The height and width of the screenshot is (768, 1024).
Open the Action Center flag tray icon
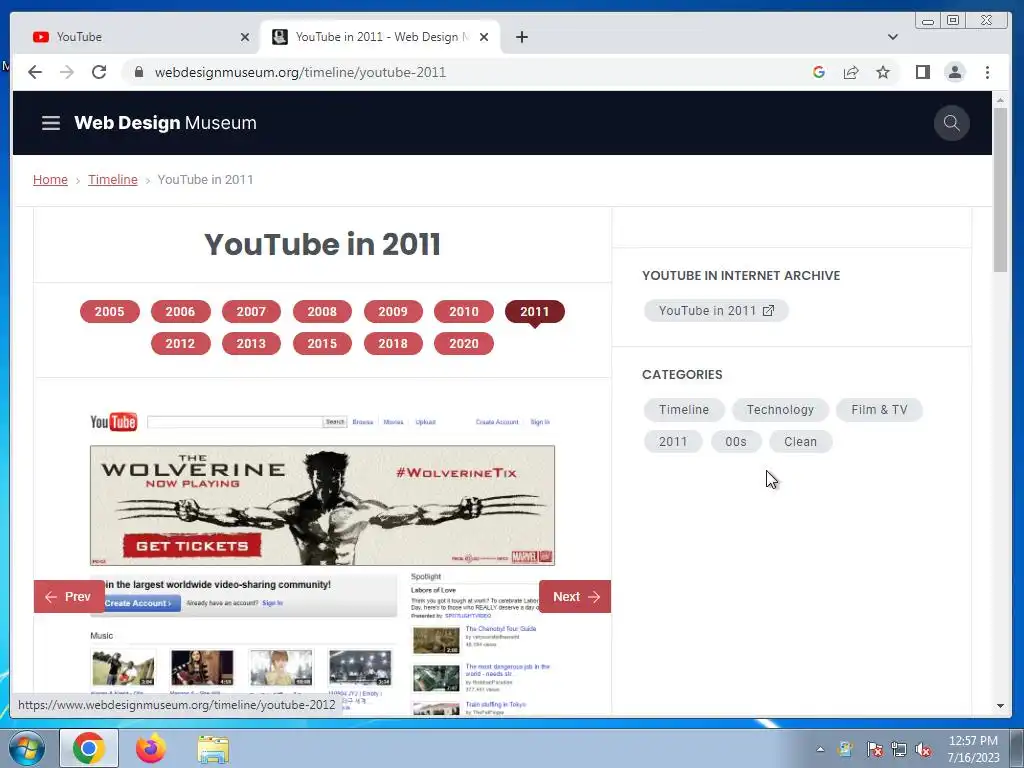click(874, 749)
